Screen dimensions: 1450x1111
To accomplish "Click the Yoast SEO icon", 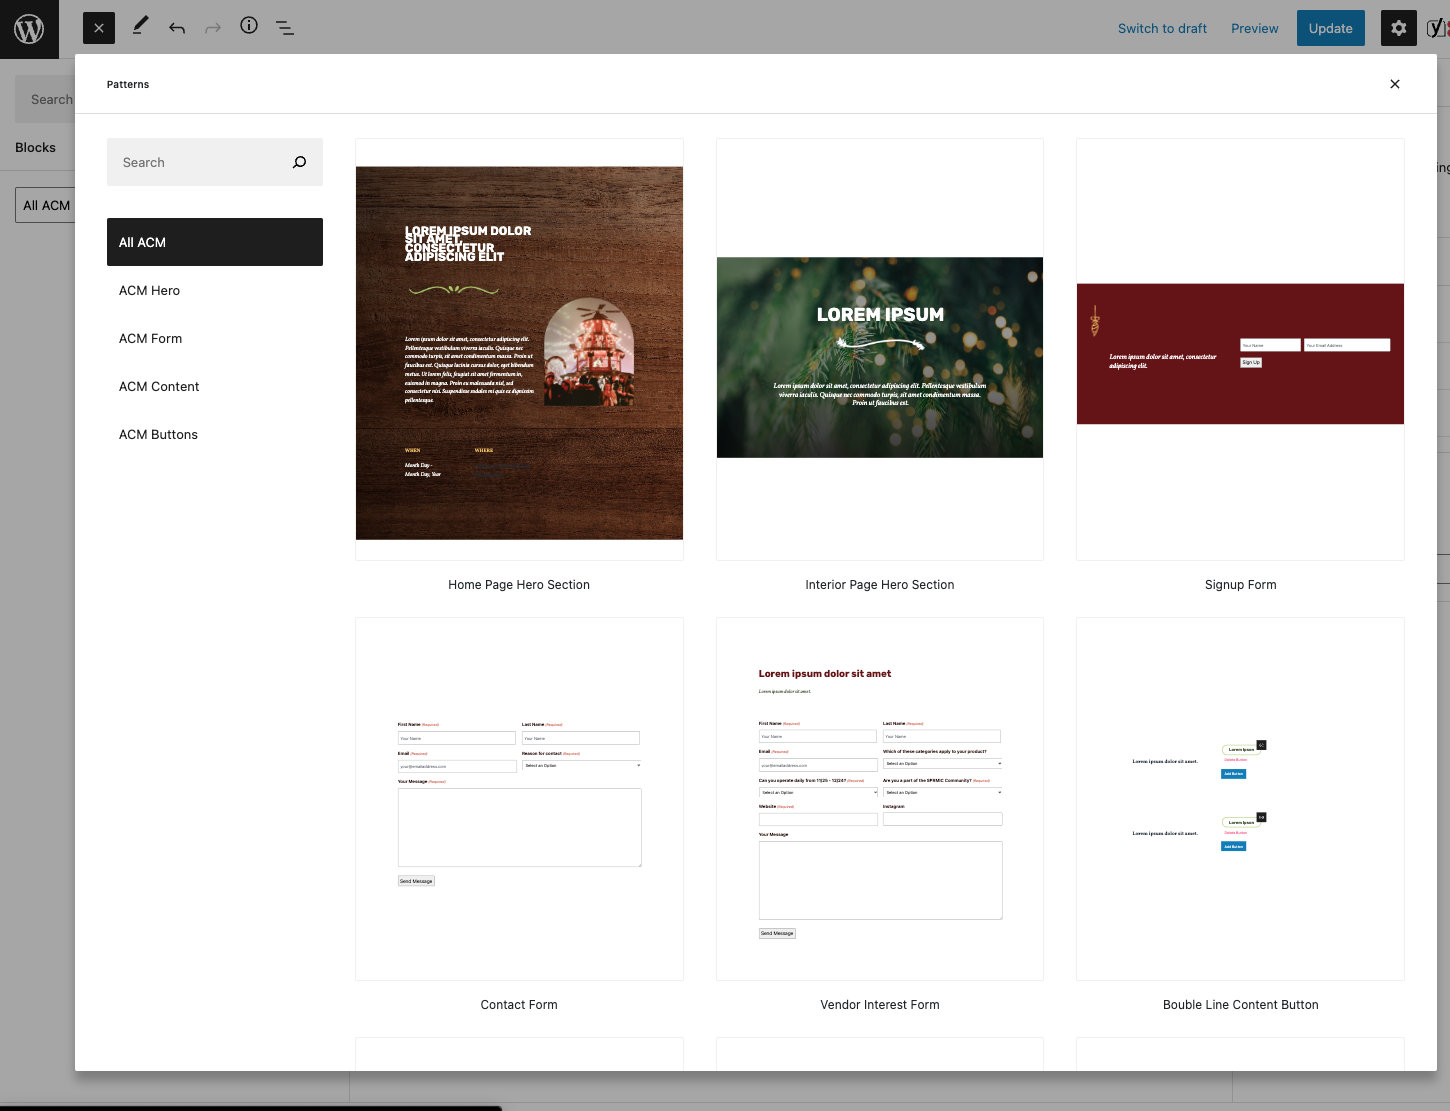I will tap(1437, 27).
